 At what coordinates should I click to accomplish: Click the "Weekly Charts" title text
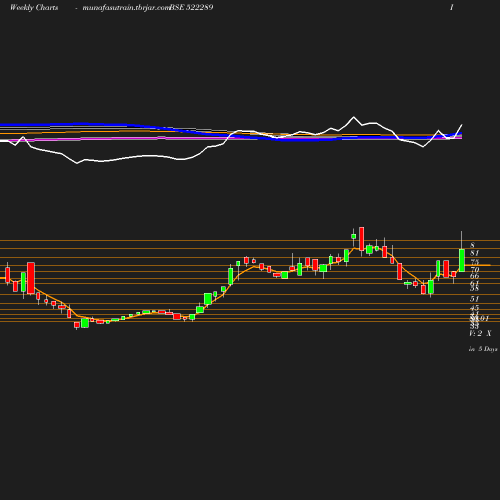[x=34, y=8]
